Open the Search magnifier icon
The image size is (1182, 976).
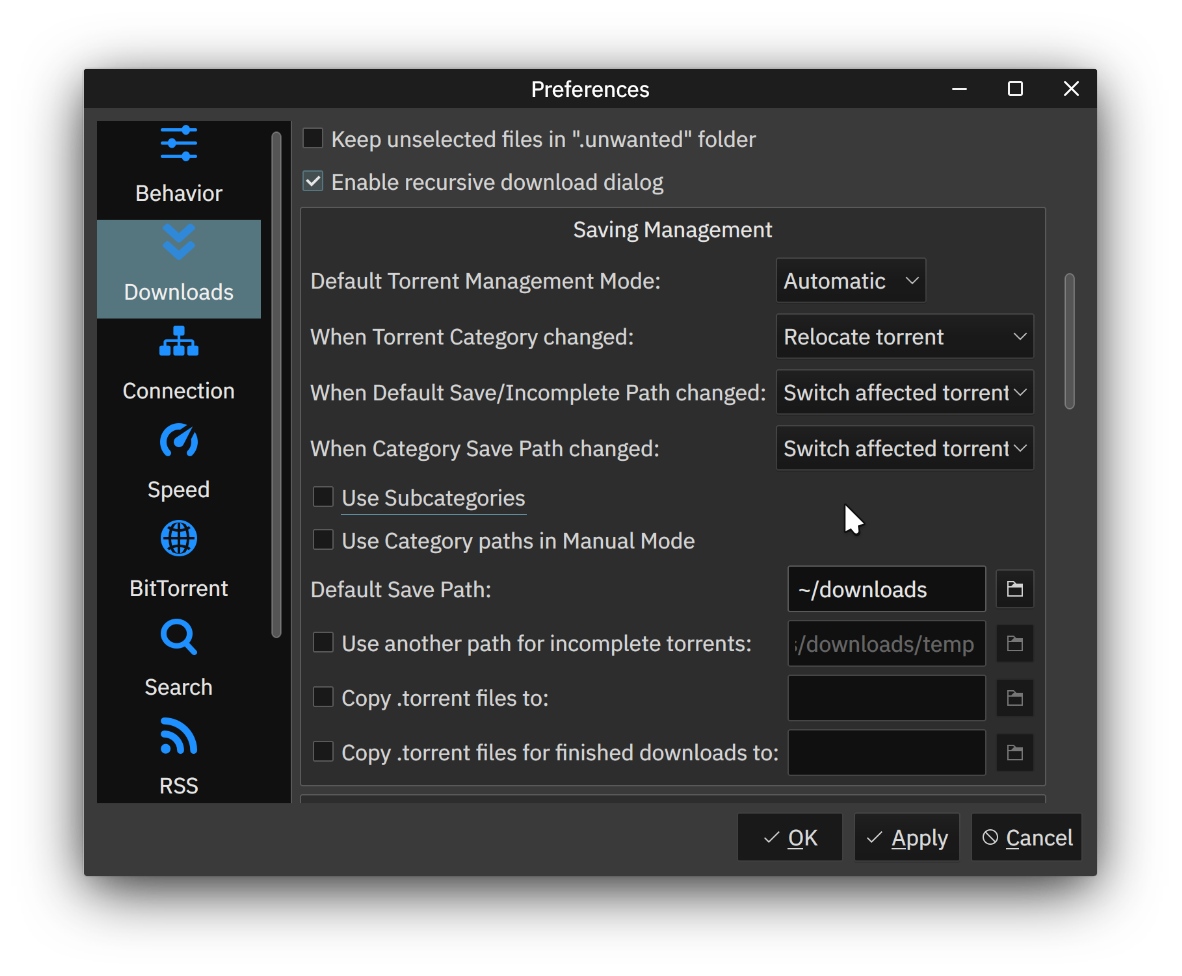tap(179, 638)
